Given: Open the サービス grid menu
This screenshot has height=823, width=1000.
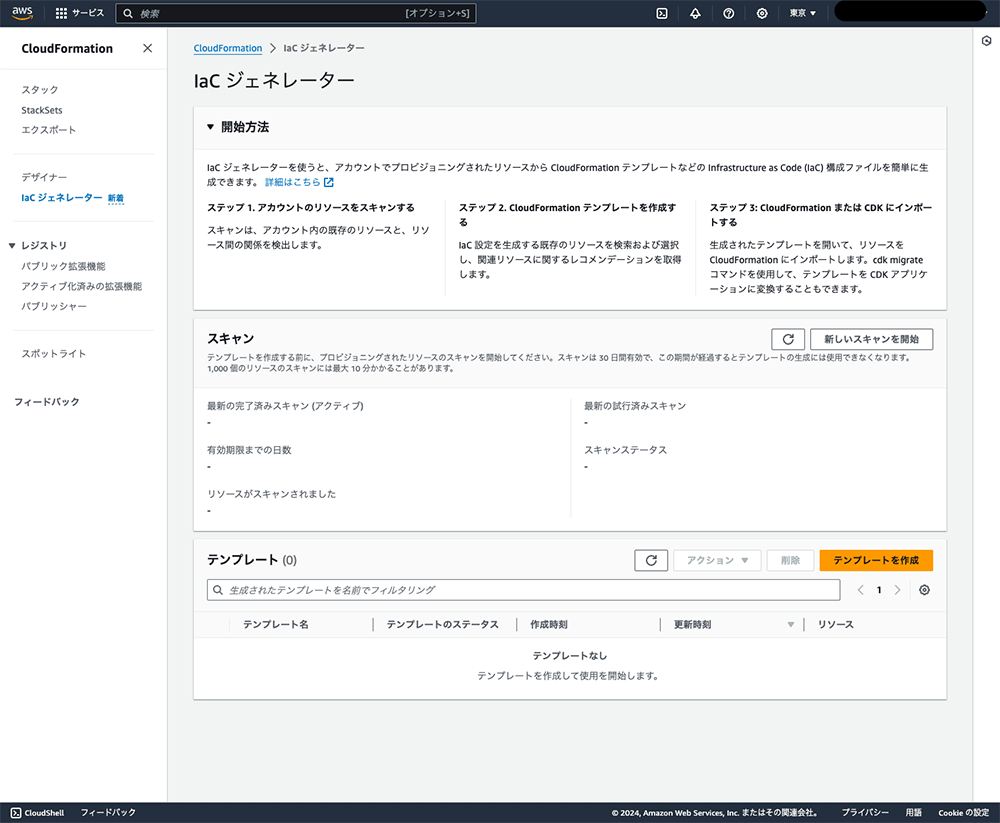Looking at the screenshot, I should point(80,13).
